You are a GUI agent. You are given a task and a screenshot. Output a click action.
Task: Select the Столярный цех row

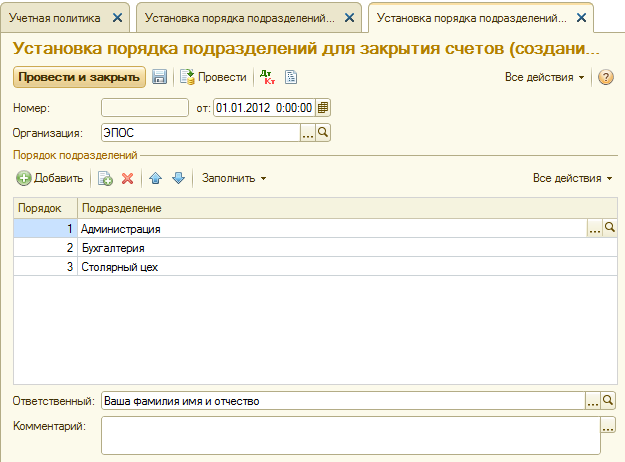point(315,267)
